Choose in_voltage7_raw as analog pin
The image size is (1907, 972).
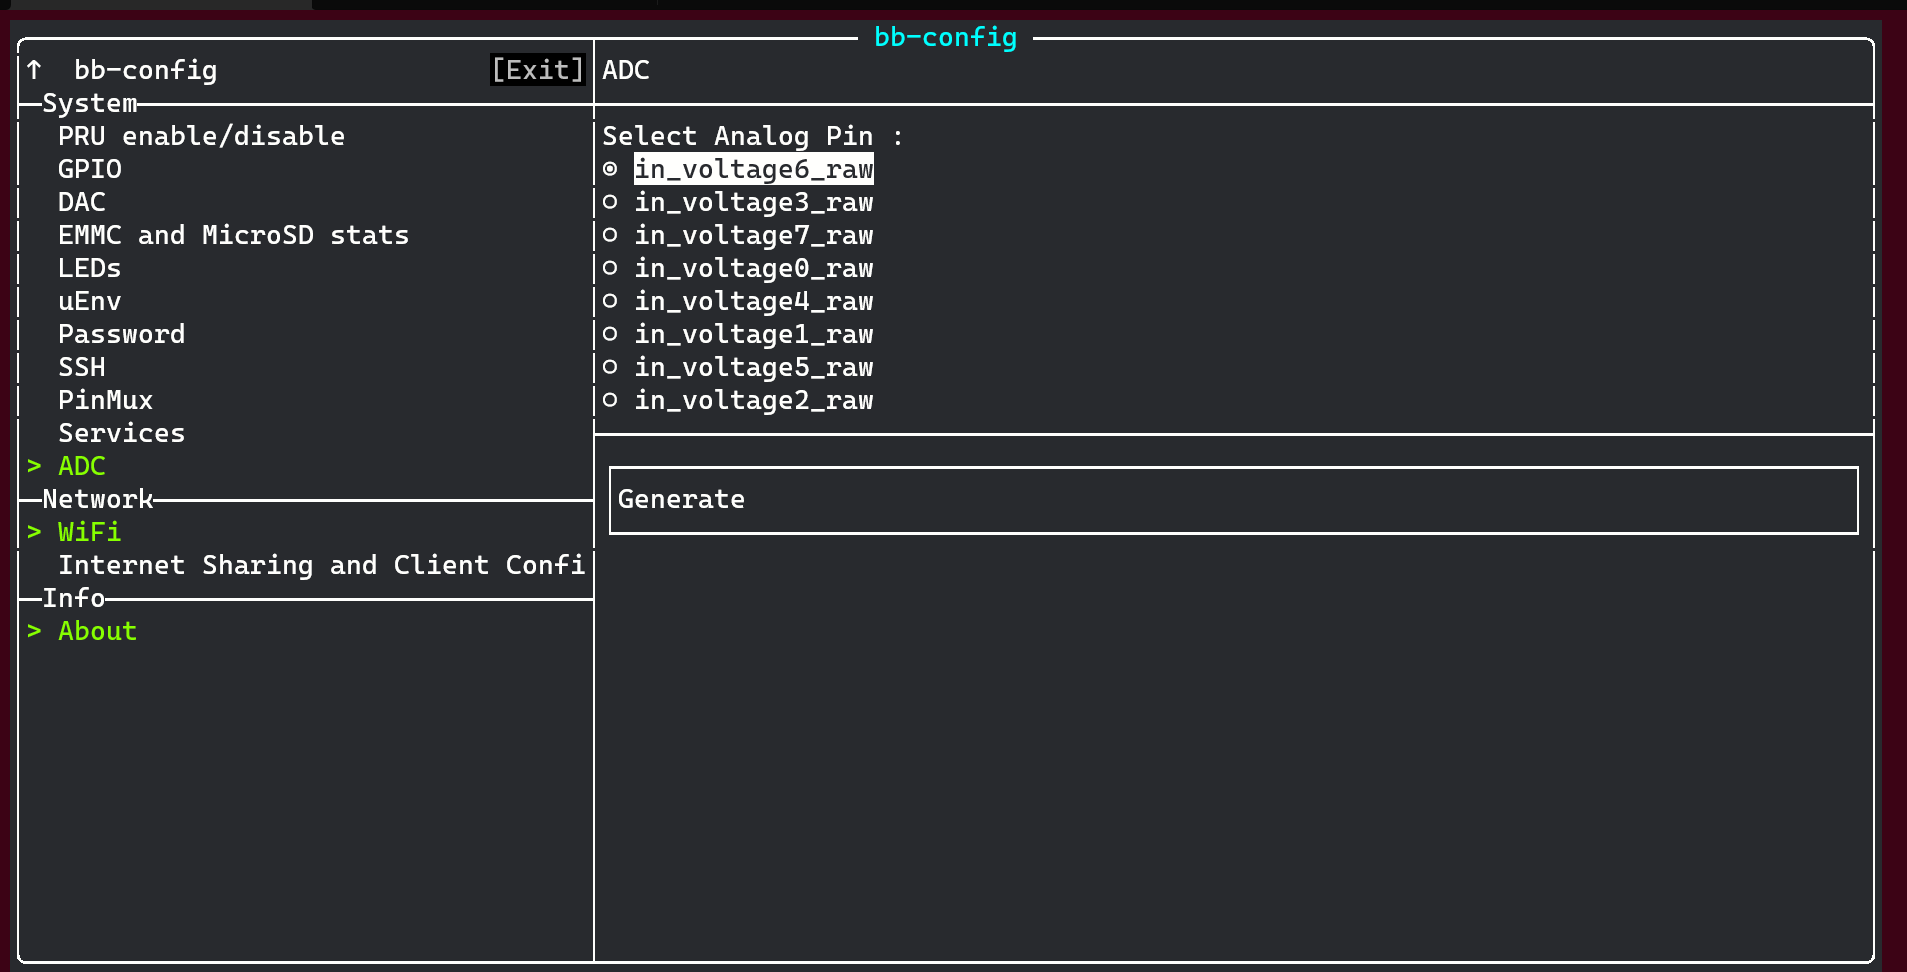click(x=753, y=235)
